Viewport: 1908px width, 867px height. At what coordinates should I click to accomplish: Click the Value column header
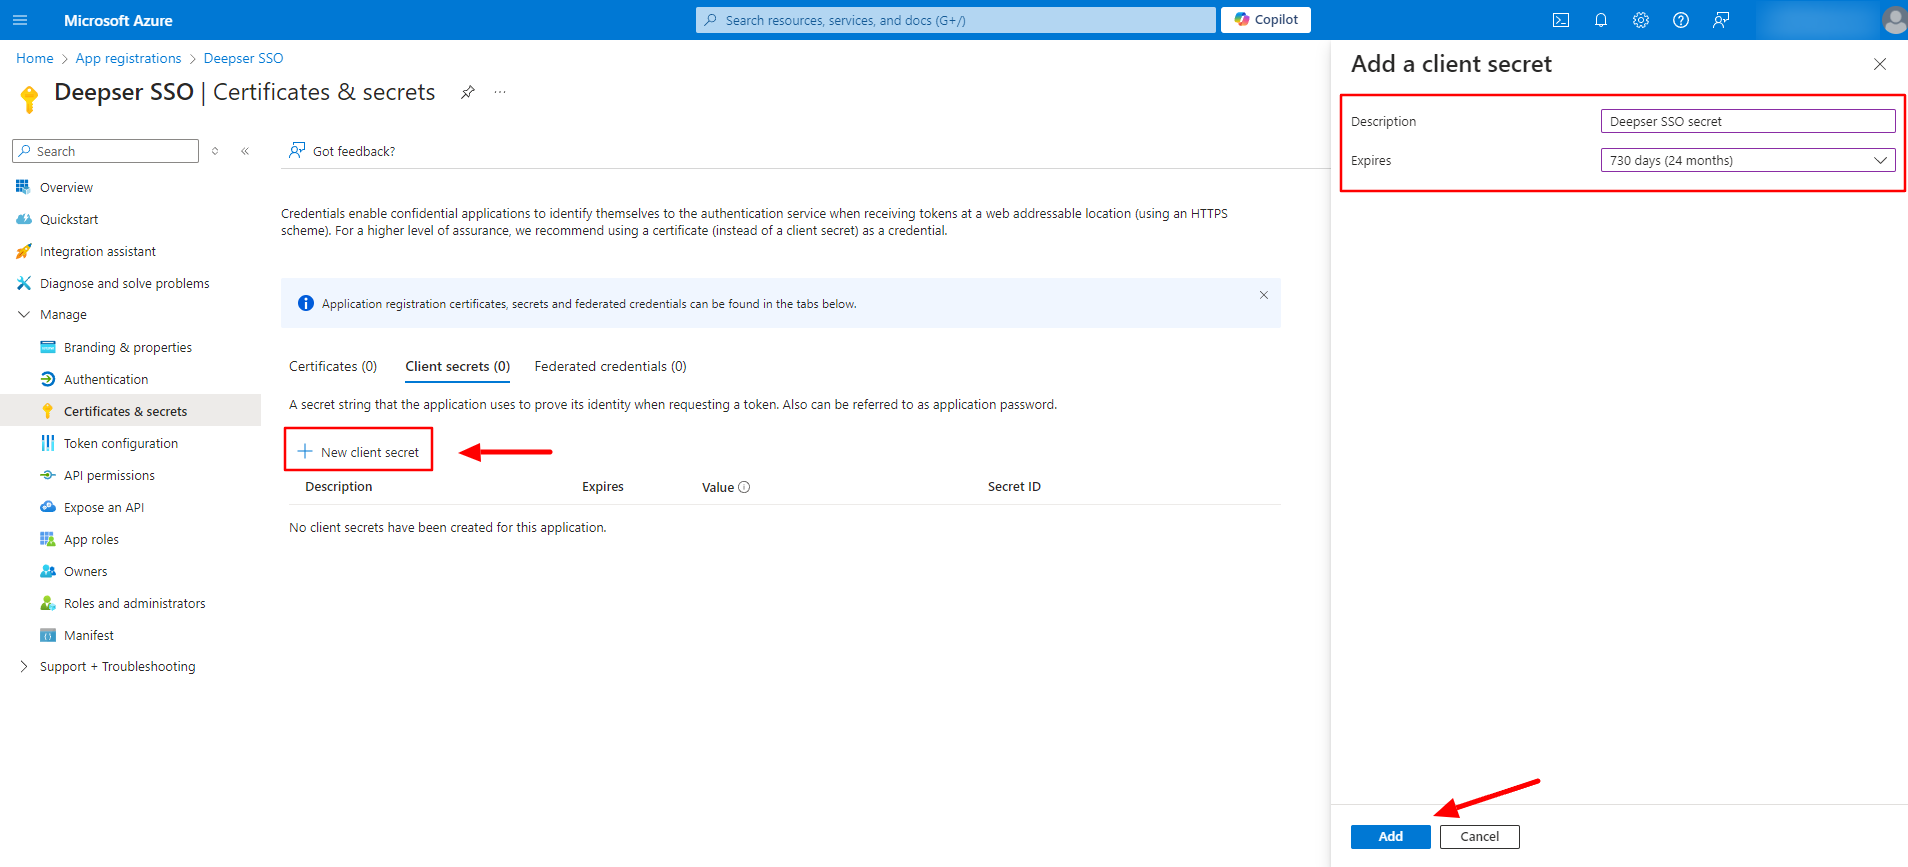pos(718,487)
